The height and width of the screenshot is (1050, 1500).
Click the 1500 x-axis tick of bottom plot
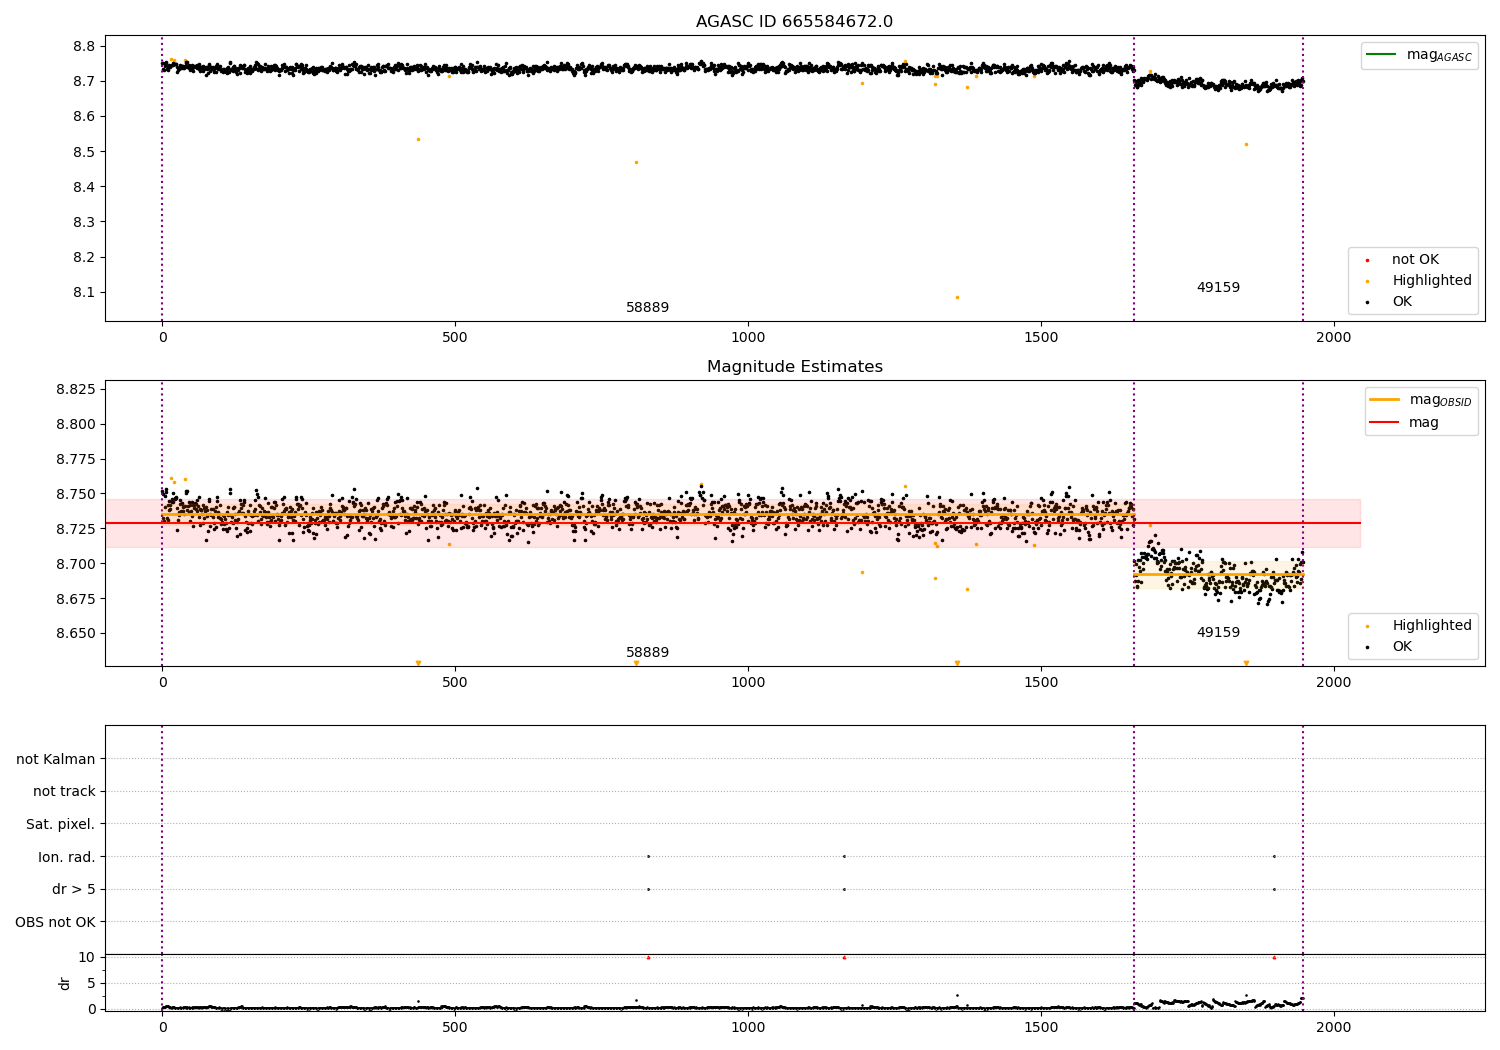click(1041, 1027)
